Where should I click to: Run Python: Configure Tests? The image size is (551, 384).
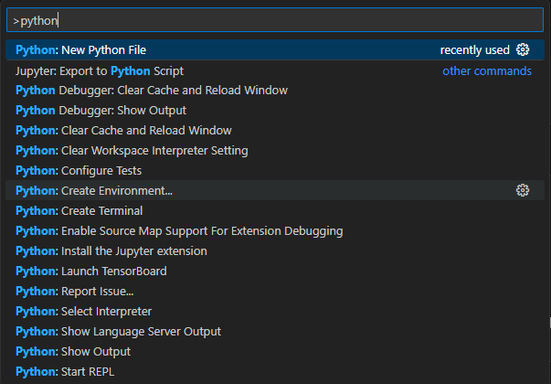[275, 170]
